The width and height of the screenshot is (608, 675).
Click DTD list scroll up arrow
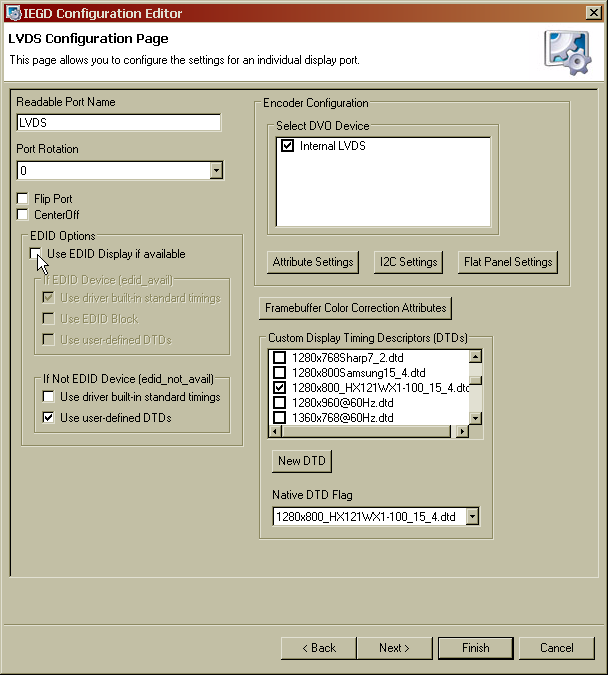tap(475, 356)
